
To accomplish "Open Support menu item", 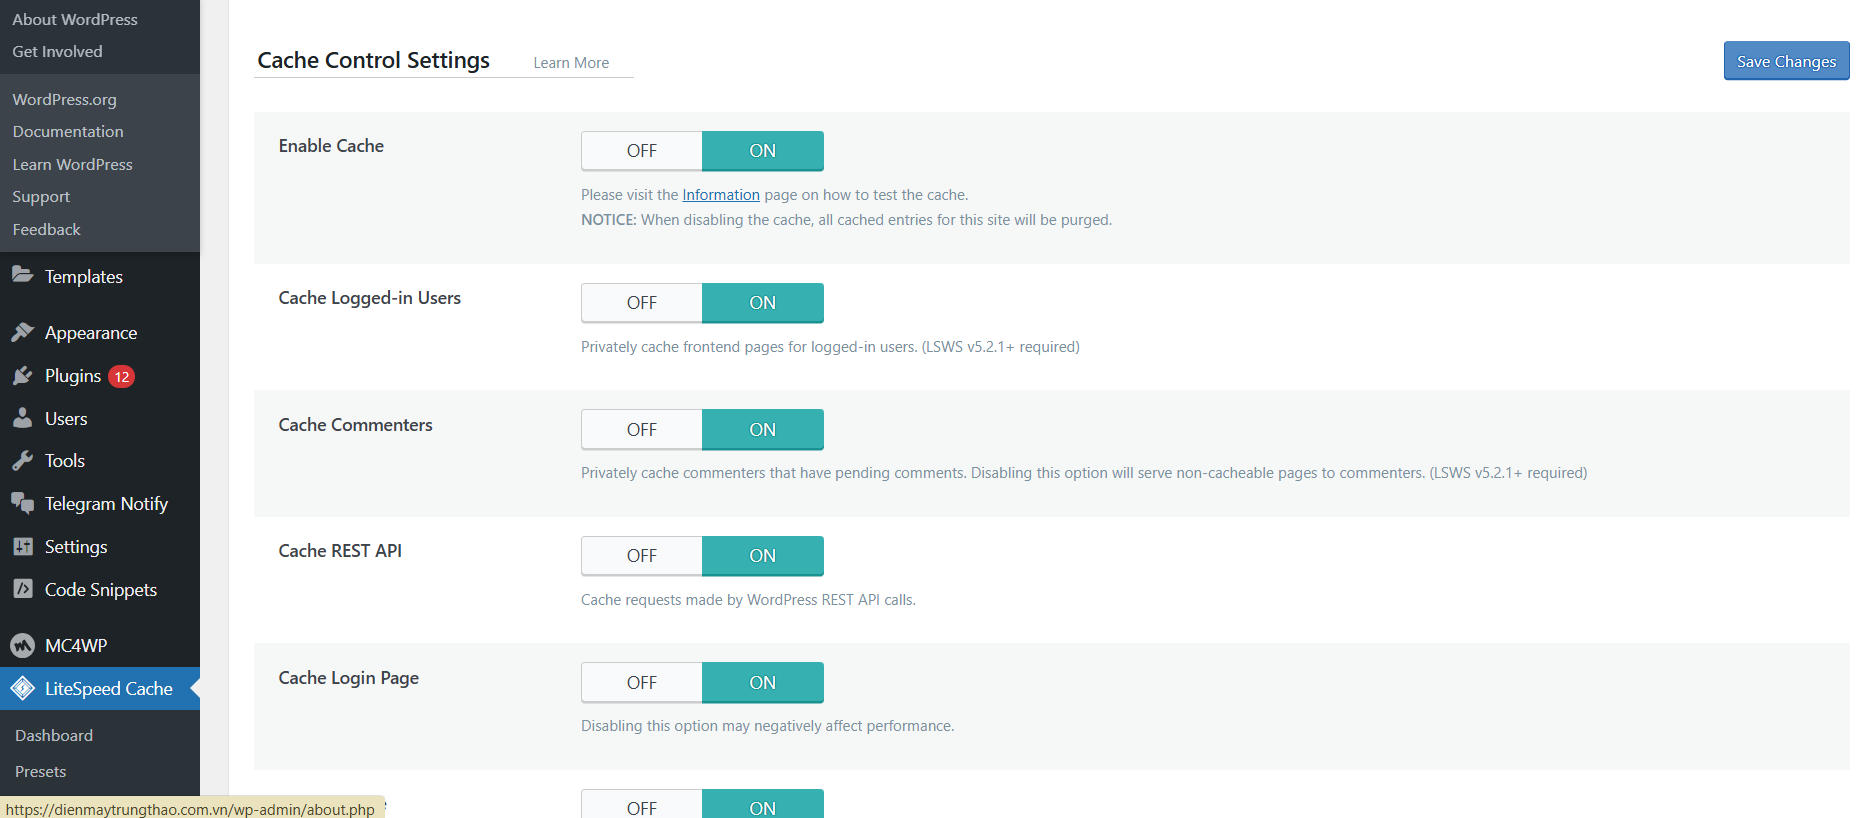I will click(41, 196).
